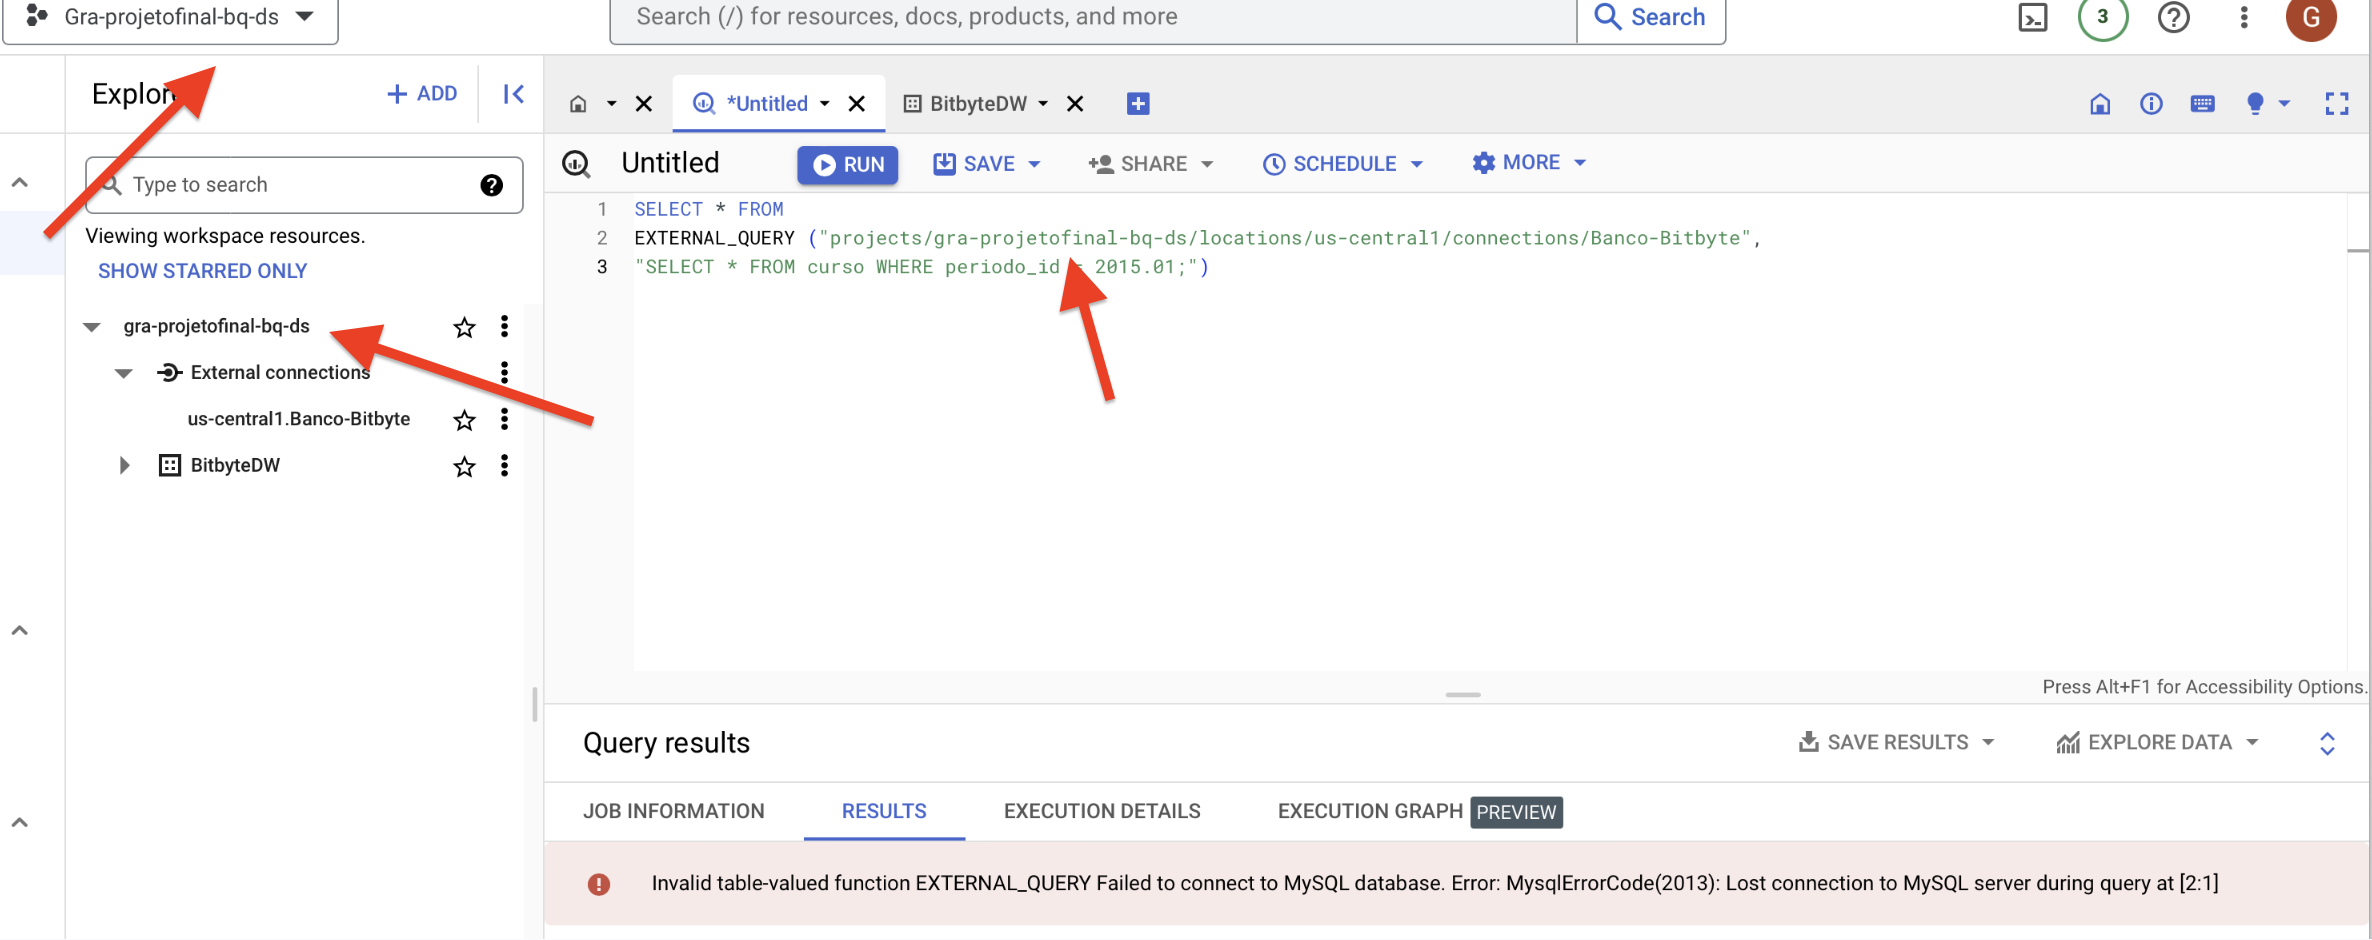Expand or collapse query results panel
The image size is (2372, 940).
click(x=2327, y=743)
